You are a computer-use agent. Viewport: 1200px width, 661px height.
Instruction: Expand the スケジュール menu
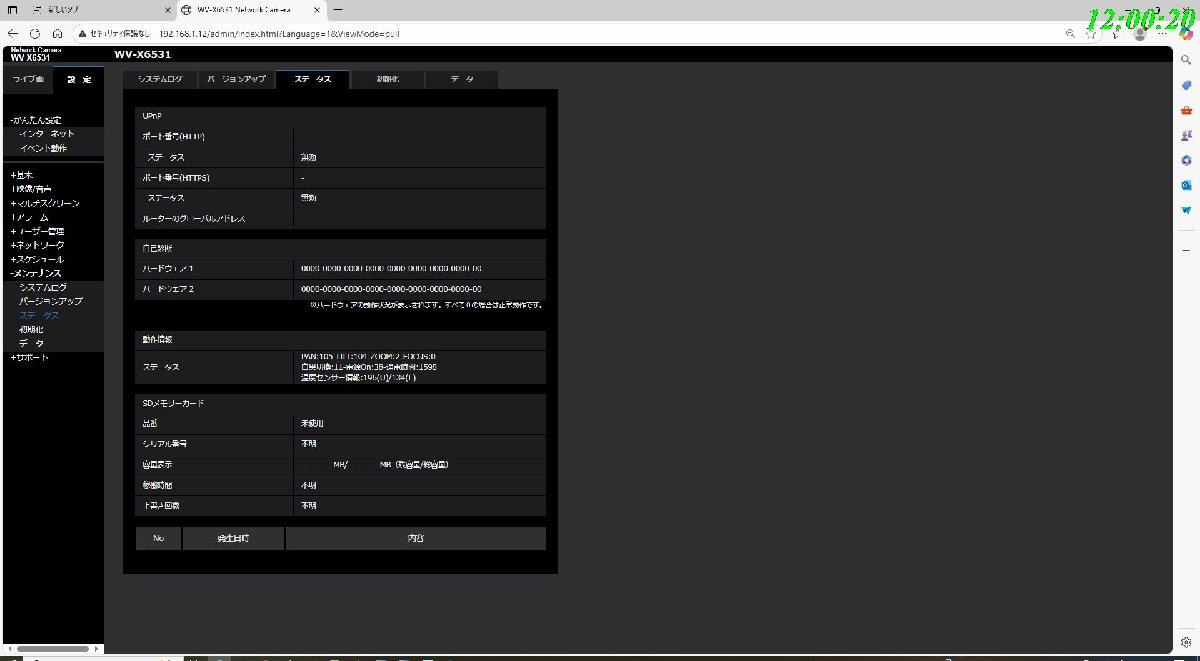coord(37,259)
